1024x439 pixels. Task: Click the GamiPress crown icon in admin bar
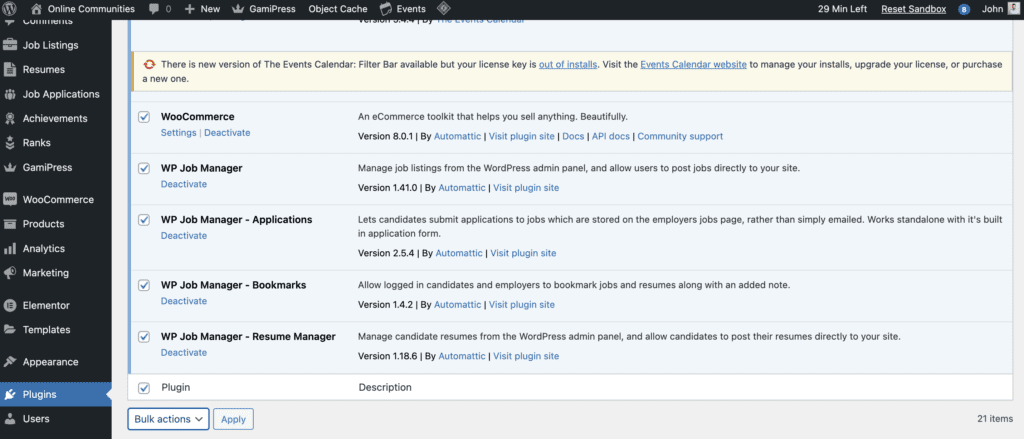coord(238,9)
